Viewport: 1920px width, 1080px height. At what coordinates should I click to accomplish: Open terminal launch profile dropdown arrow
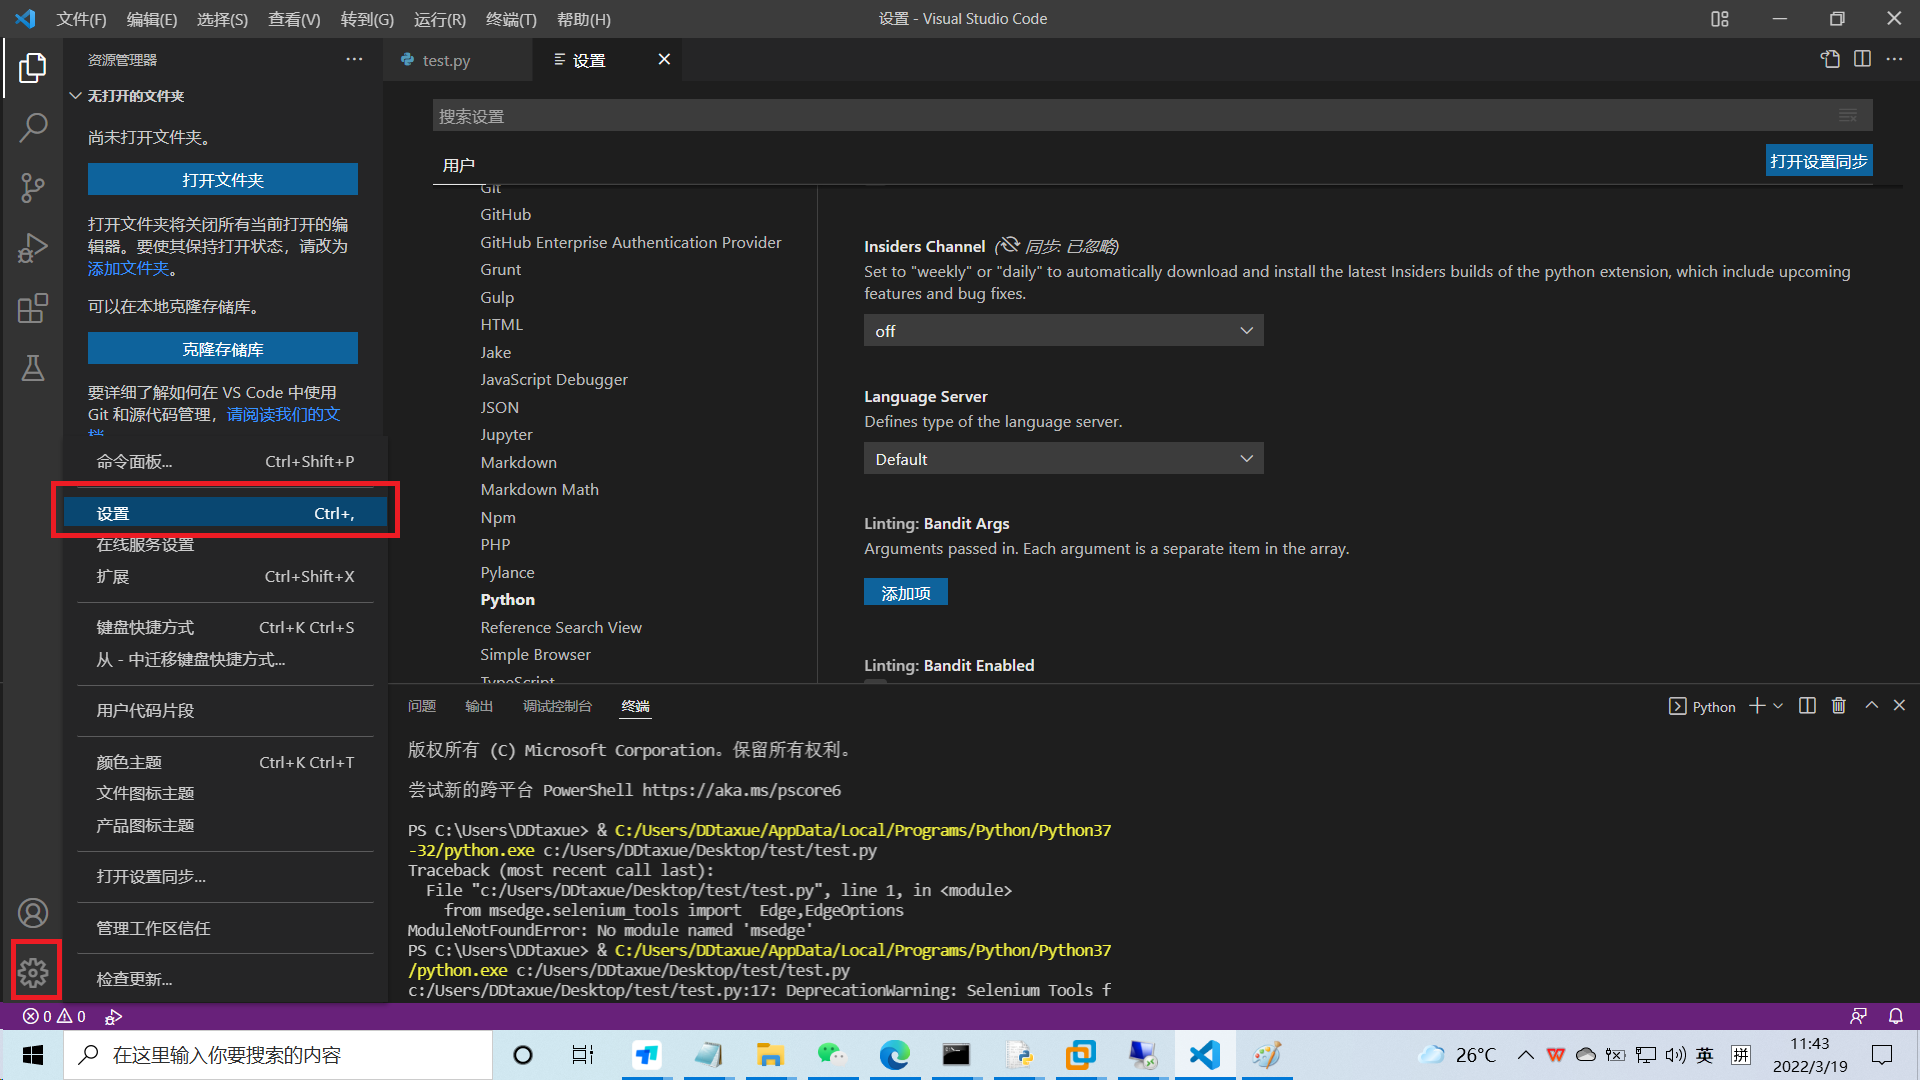coord(1778,706)
